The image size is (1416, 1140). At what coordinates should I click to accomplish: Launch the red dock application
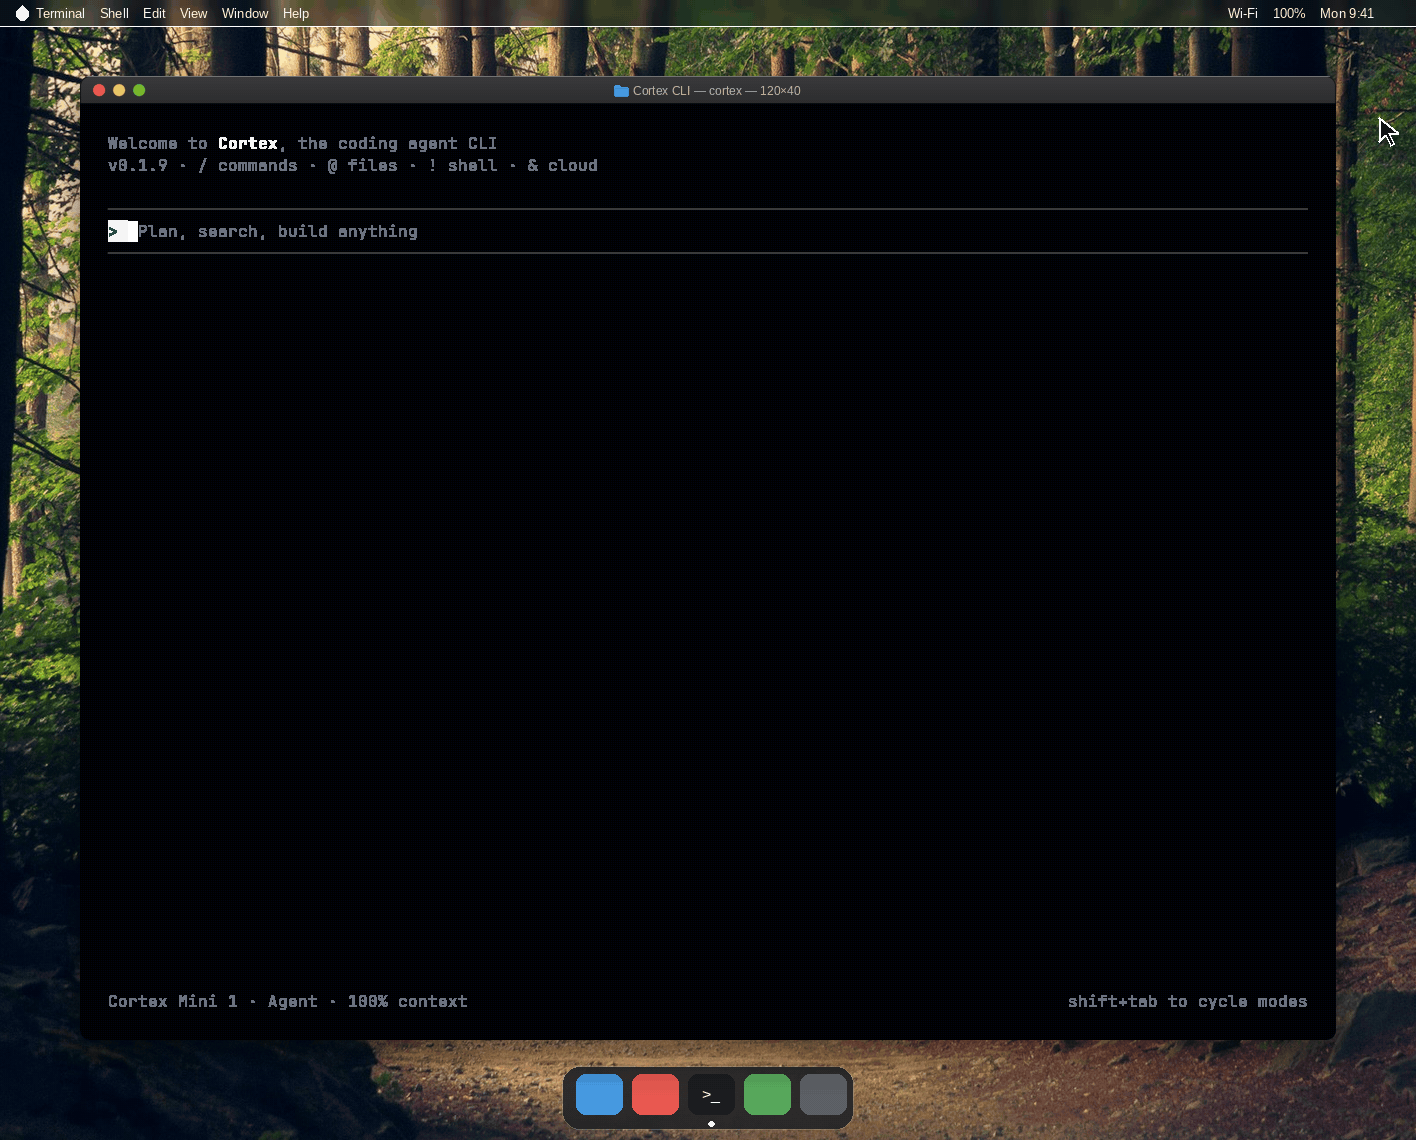(655, 1094)
